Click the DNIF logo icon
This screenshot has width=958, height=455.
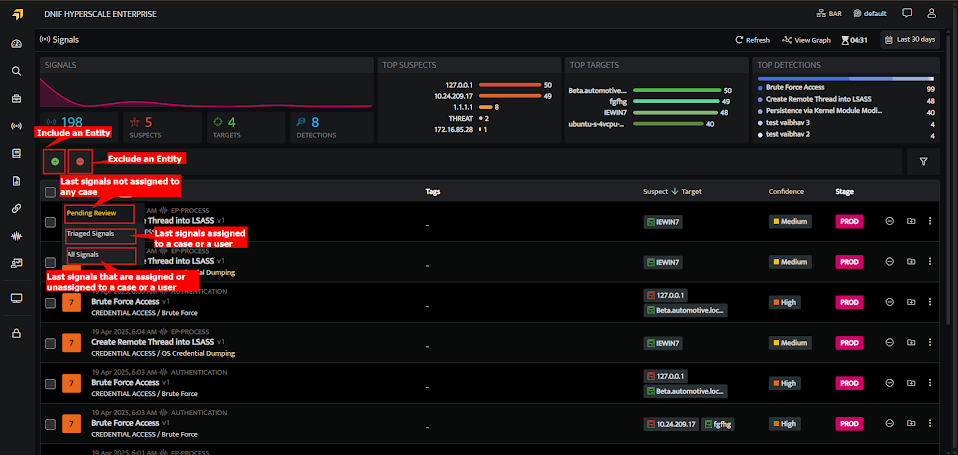pos(17,14)
